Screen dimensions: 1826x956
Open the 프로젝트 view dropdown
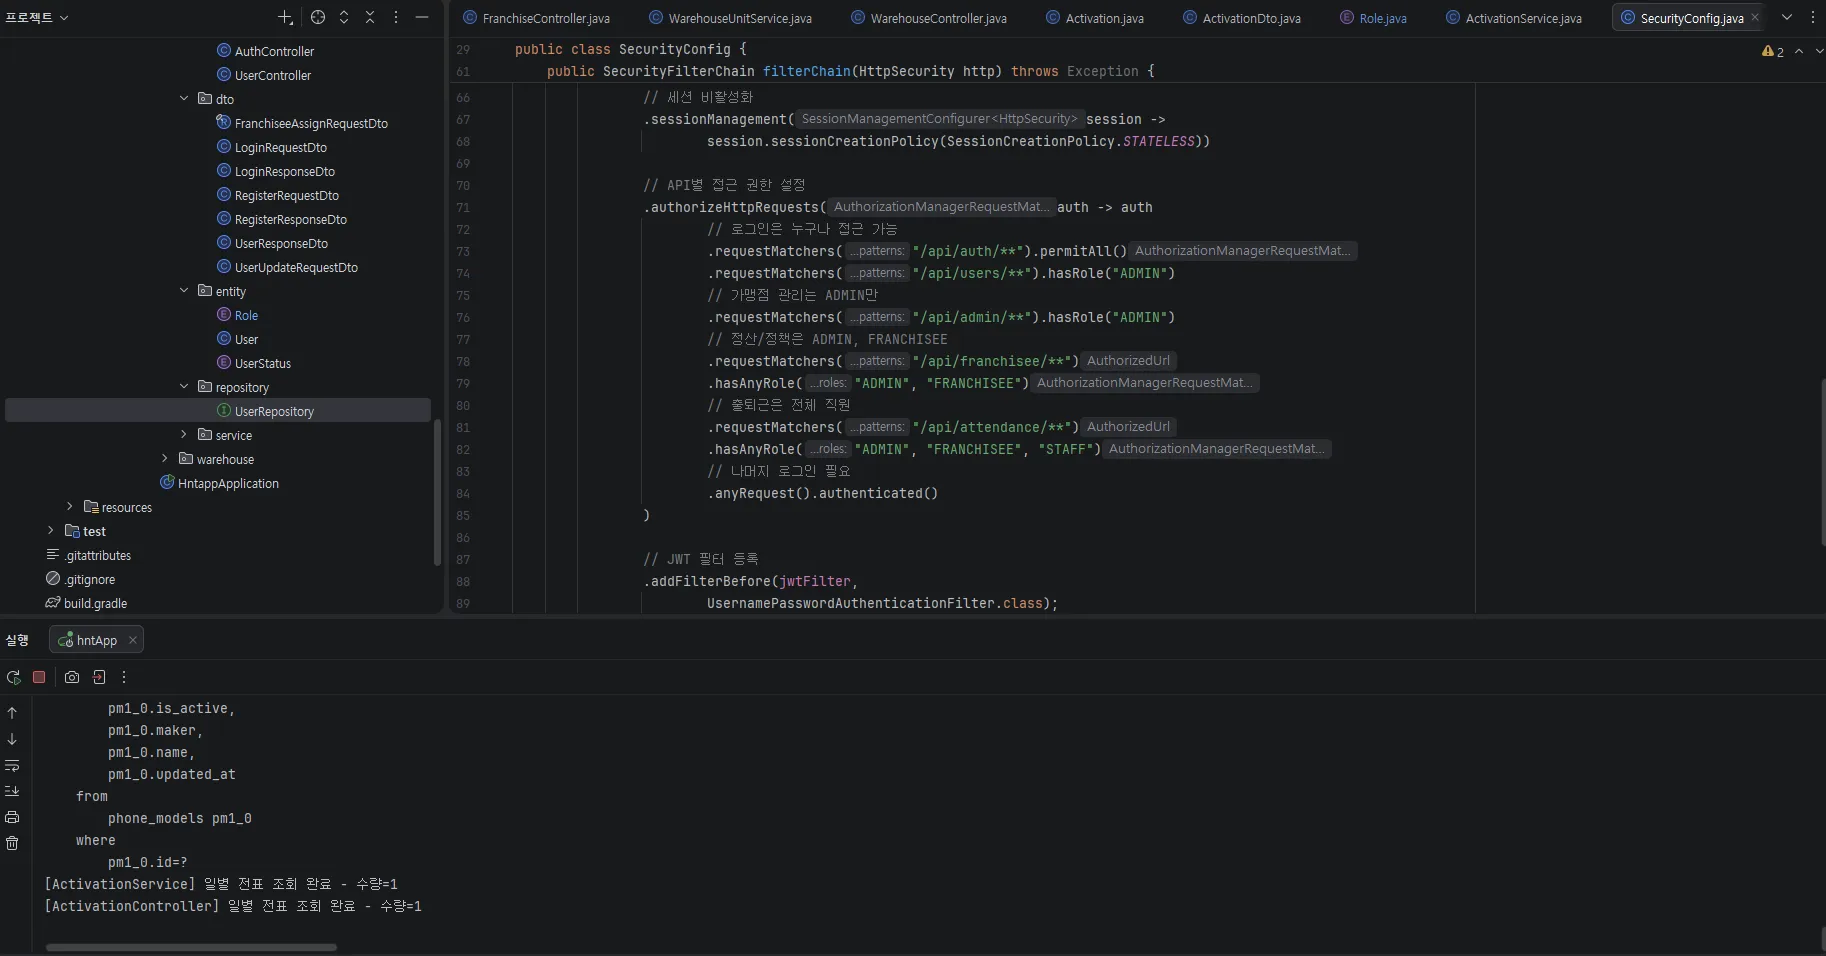pyautogui.click(x=37, y=17)
